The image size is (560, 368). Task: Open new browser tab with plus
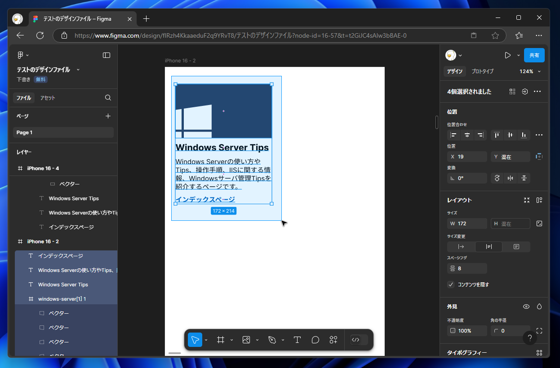click(x=146, y=19)
